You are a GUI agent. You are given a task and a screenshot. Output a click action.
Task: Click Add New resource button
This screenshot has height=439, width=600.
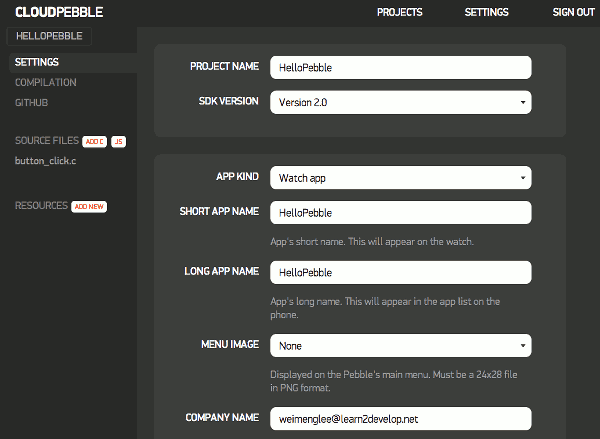click(x=89, y=207)
